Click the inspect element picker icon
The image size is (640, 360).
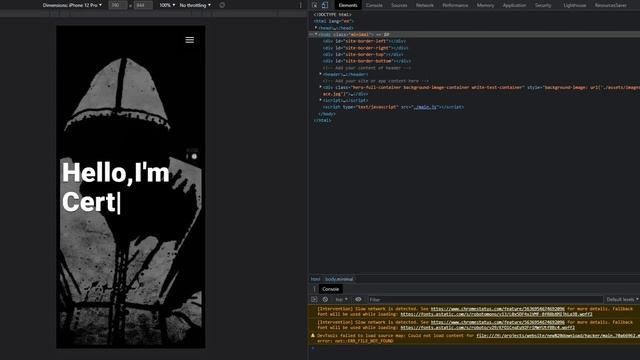point(315,5)
